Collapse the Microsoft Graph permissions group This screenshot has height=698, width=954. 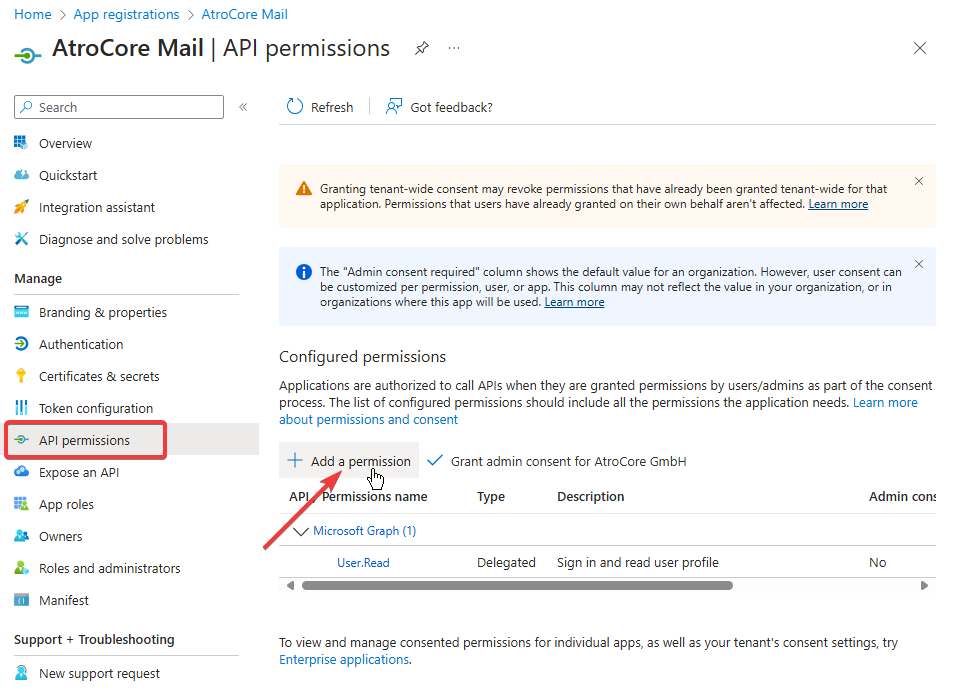pyautogui.click(x=300, y=530)
